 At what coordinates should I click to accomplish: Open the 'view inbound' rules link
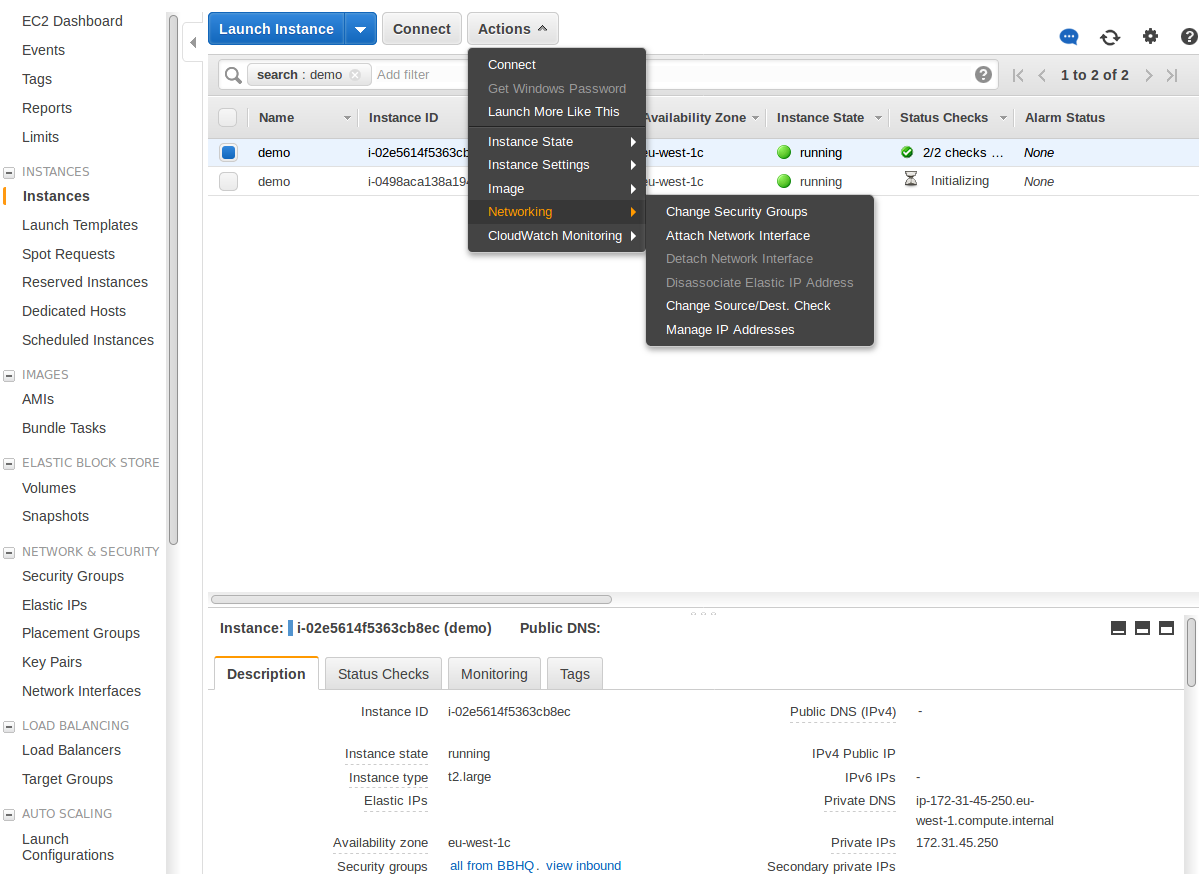coord(583,866)
